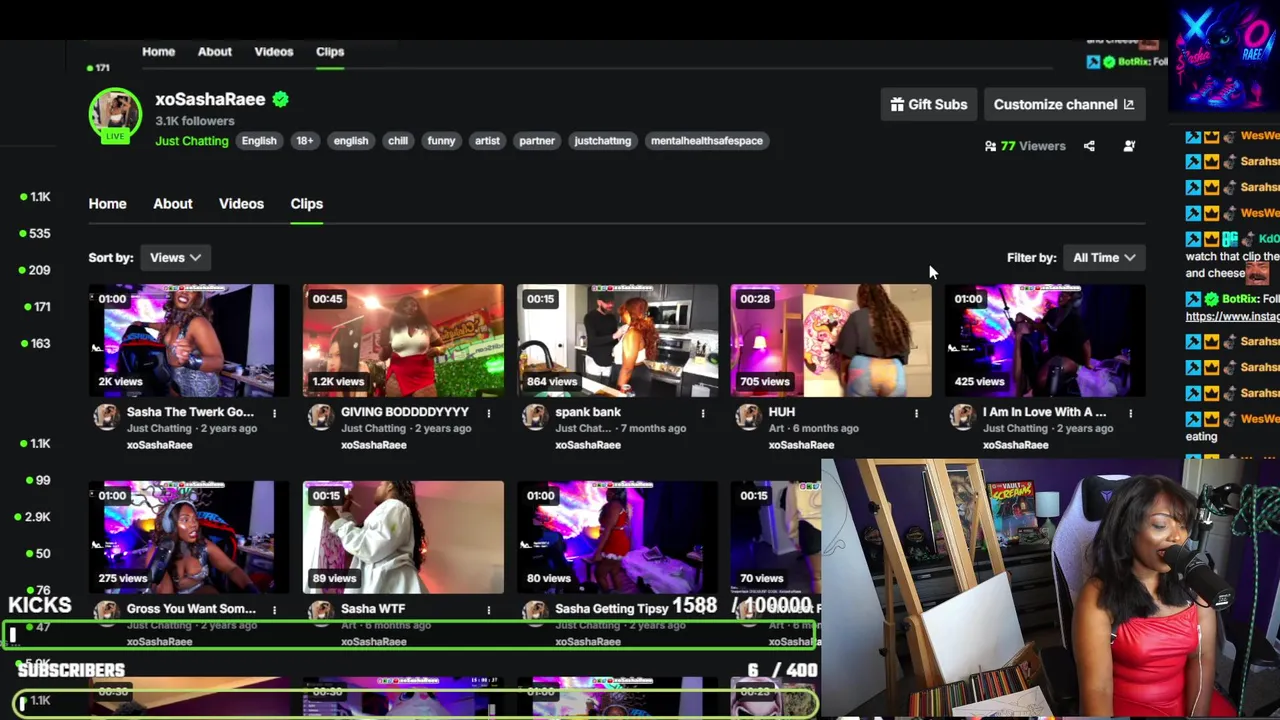Click the mentalhealthsafespace tag
Screen dimensions: 1280x720
[x=707, y=141]
